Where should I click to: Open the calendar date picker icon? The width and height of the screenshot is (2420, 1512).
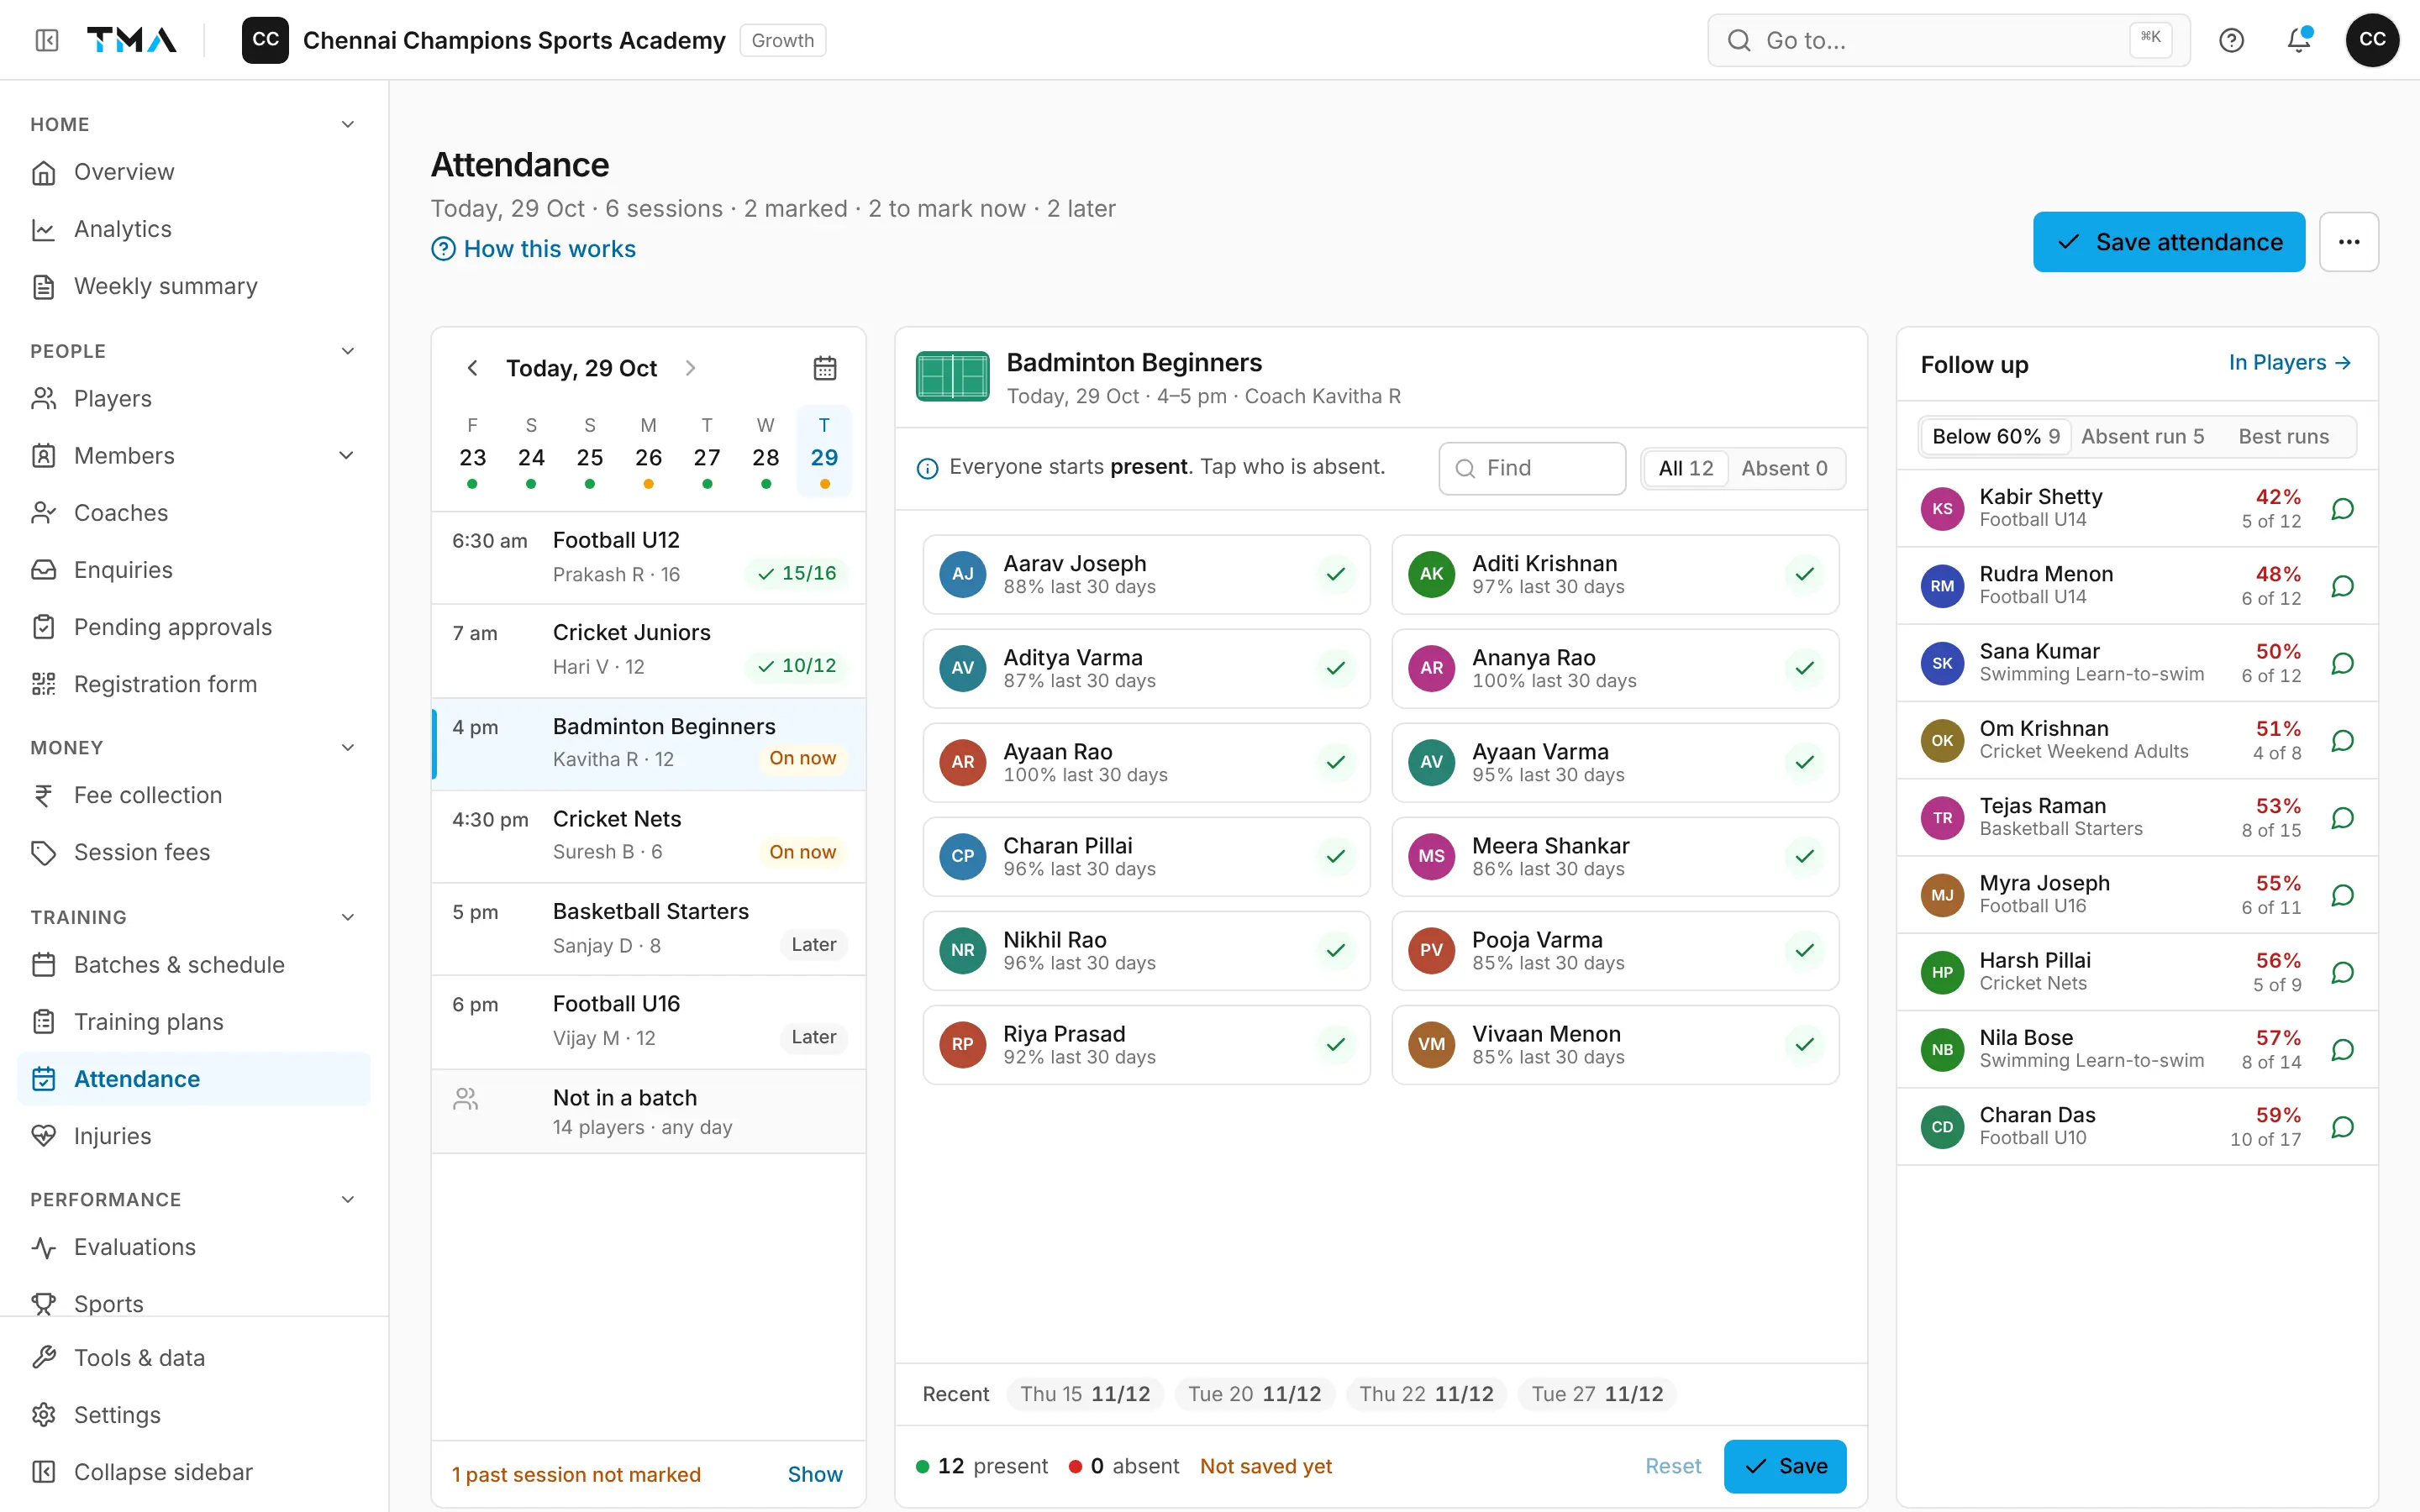click(824, 368)
